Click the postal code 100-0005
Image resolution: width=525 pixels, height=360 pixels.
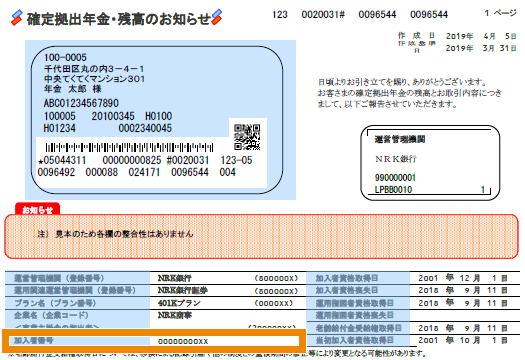tap(65, 58)
